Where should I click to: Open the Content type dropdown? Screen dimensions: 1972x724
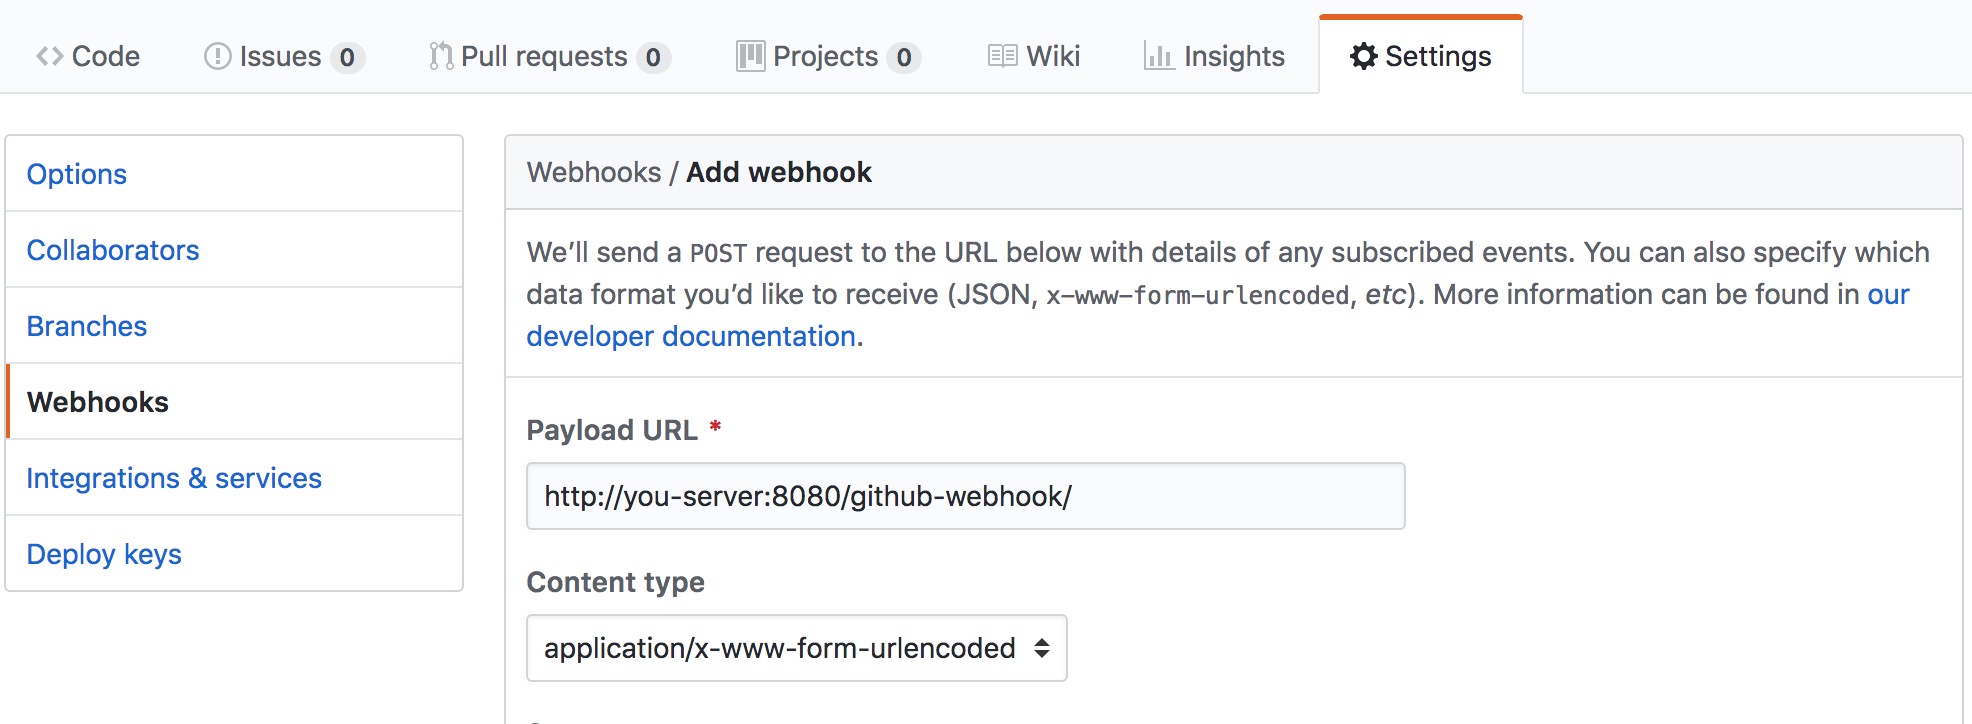pos(797,648)
